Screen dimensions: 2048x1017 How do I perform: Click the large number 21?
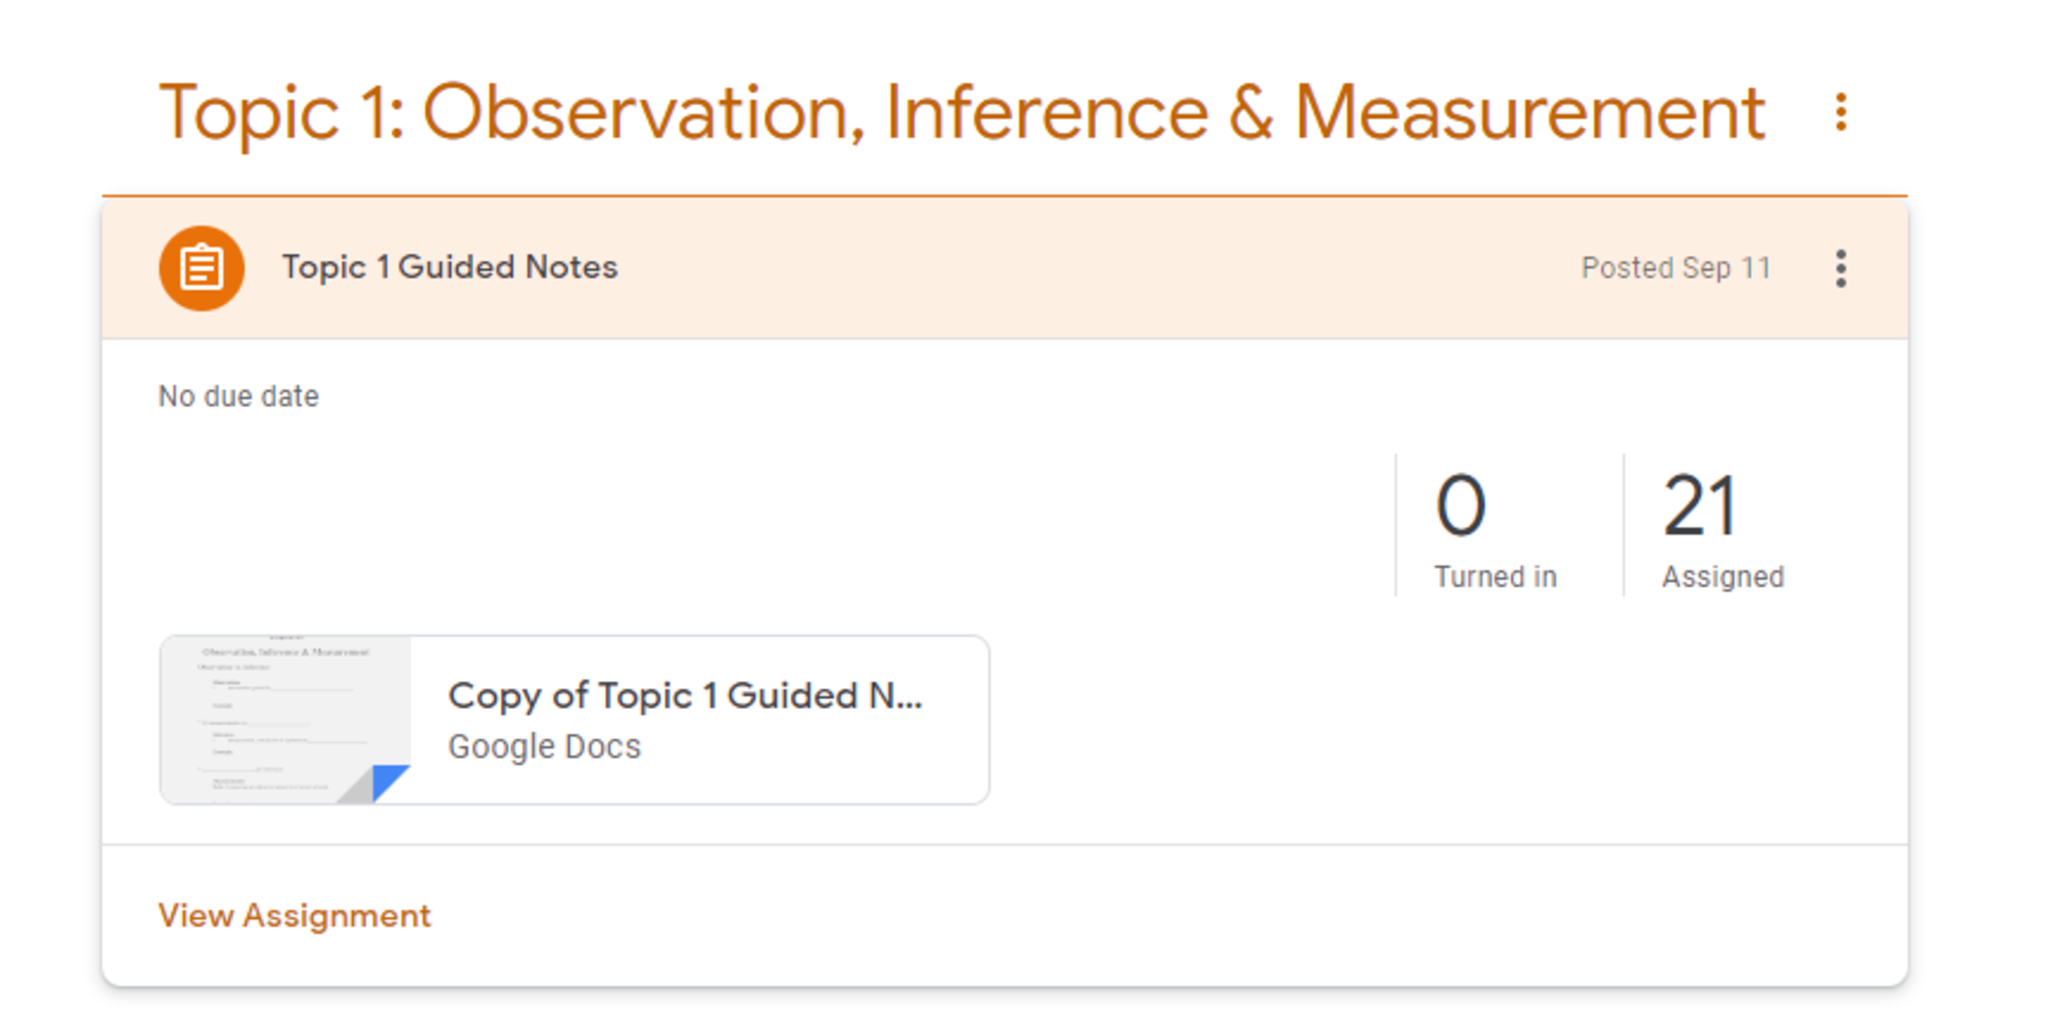[1700, 505]
